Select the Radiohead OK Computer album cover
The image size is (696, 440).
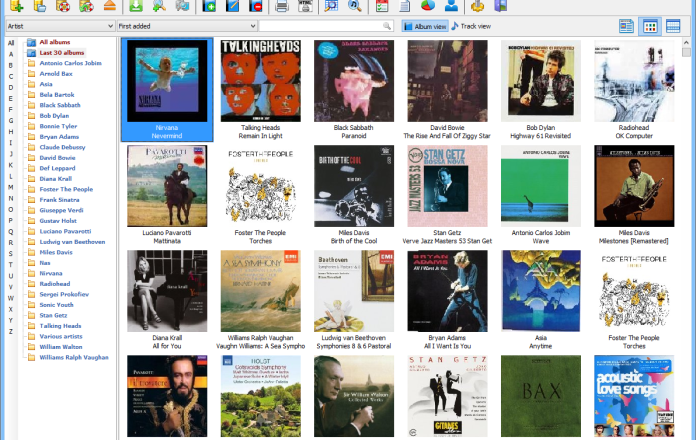(x=634, y=81)
